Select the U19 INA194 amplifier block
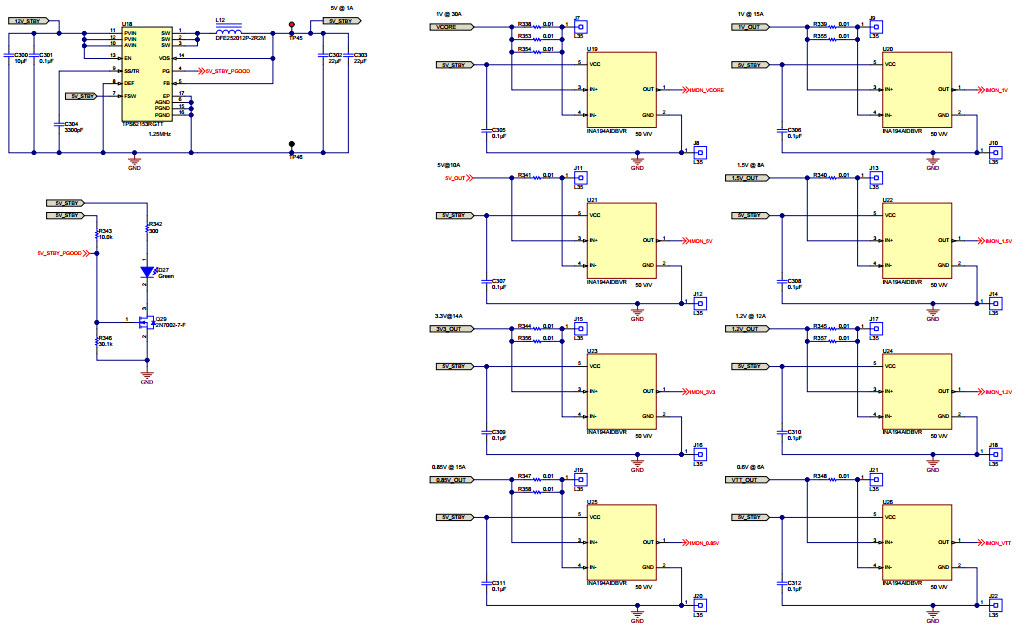 (621, 89)
